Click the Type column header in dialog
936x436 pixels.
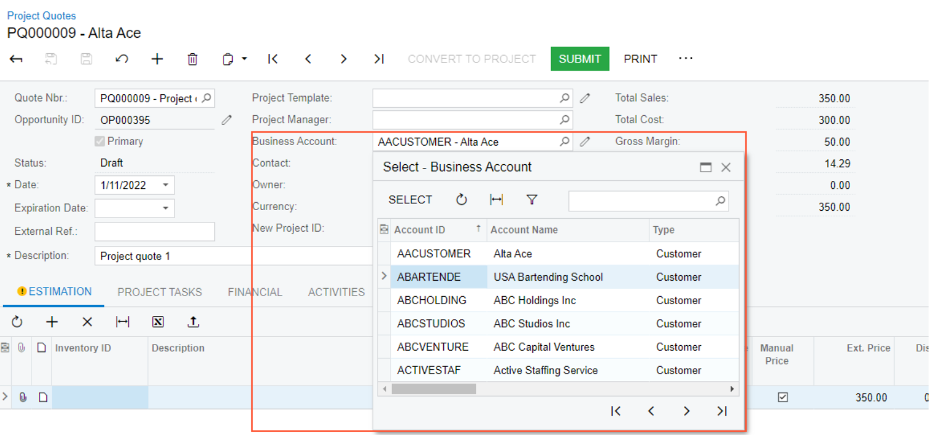click(x=694, y=230)
